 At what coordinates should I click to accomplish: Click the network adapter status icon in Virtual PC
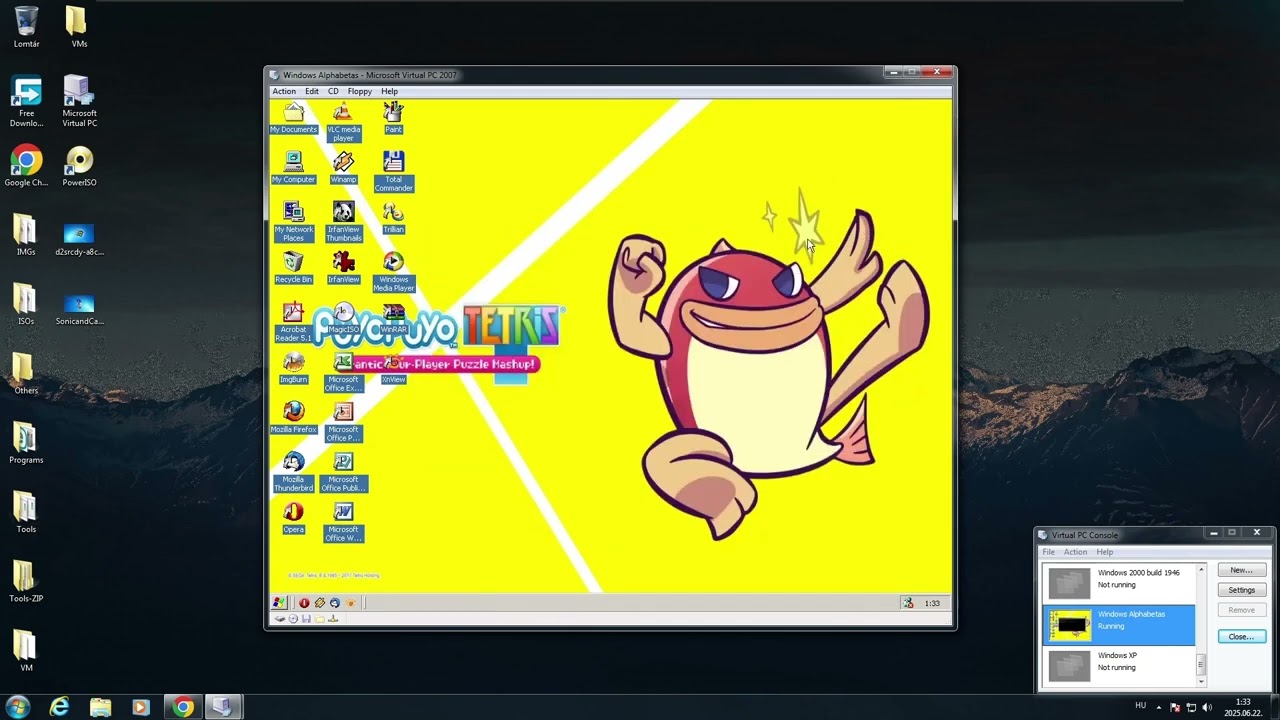pyautogui.click(x=333, y=619)
